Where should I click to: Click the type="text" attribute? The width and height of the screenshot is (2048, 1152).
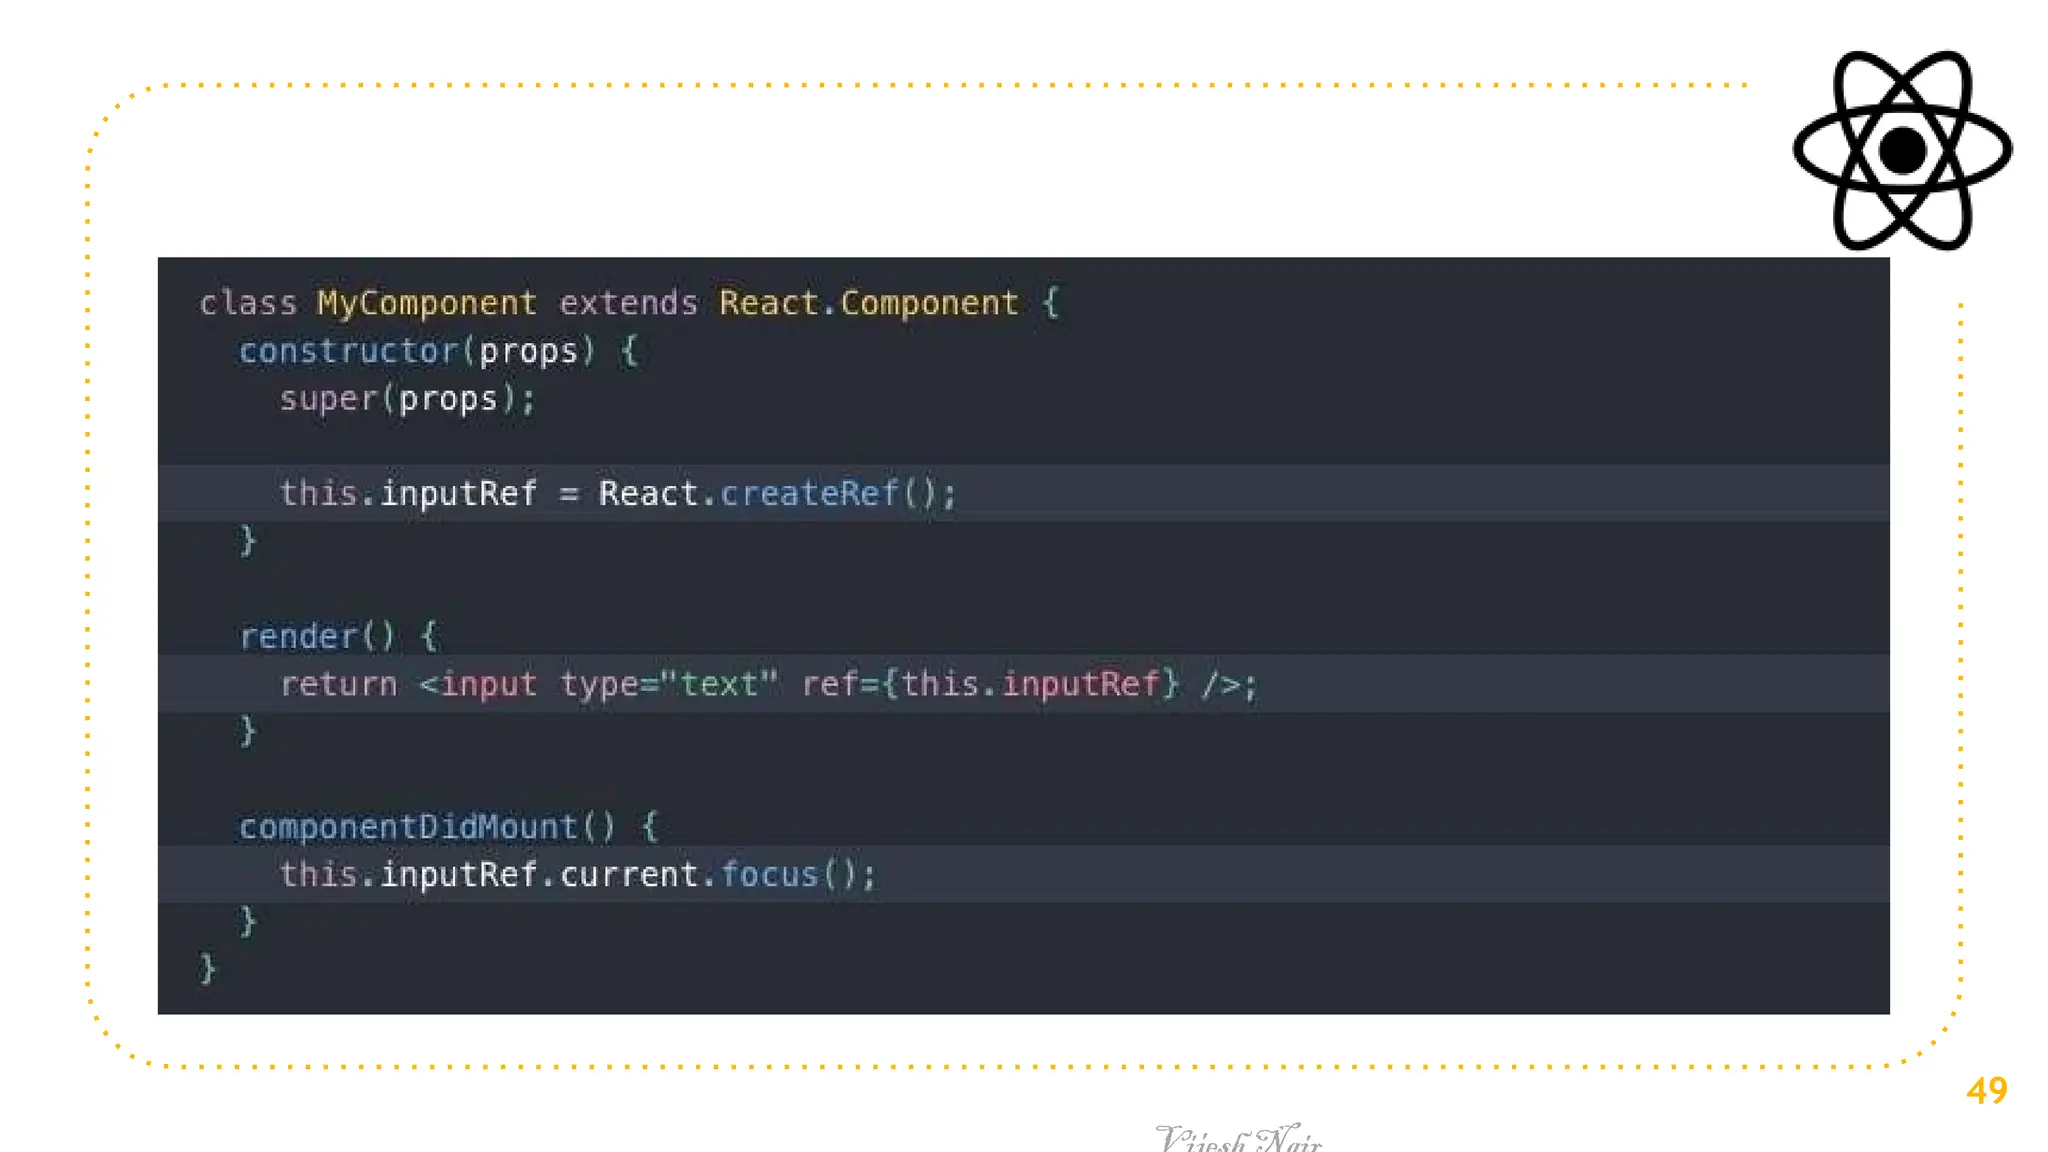click(668, 684)
